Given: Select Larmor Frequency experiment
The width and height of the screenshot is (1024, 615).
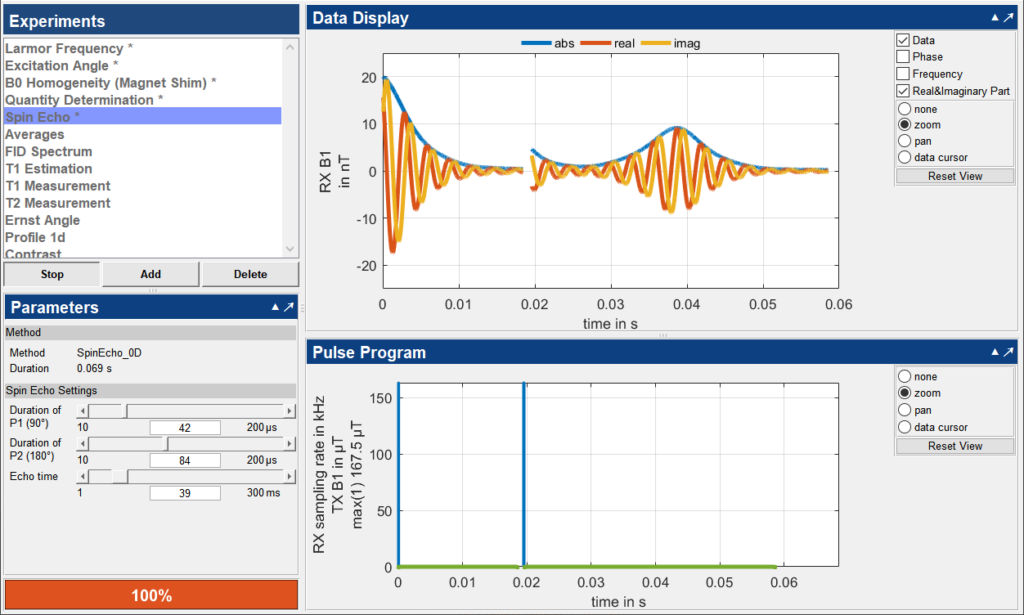Looking at the screenshot, I should click(x=64, y=49).
